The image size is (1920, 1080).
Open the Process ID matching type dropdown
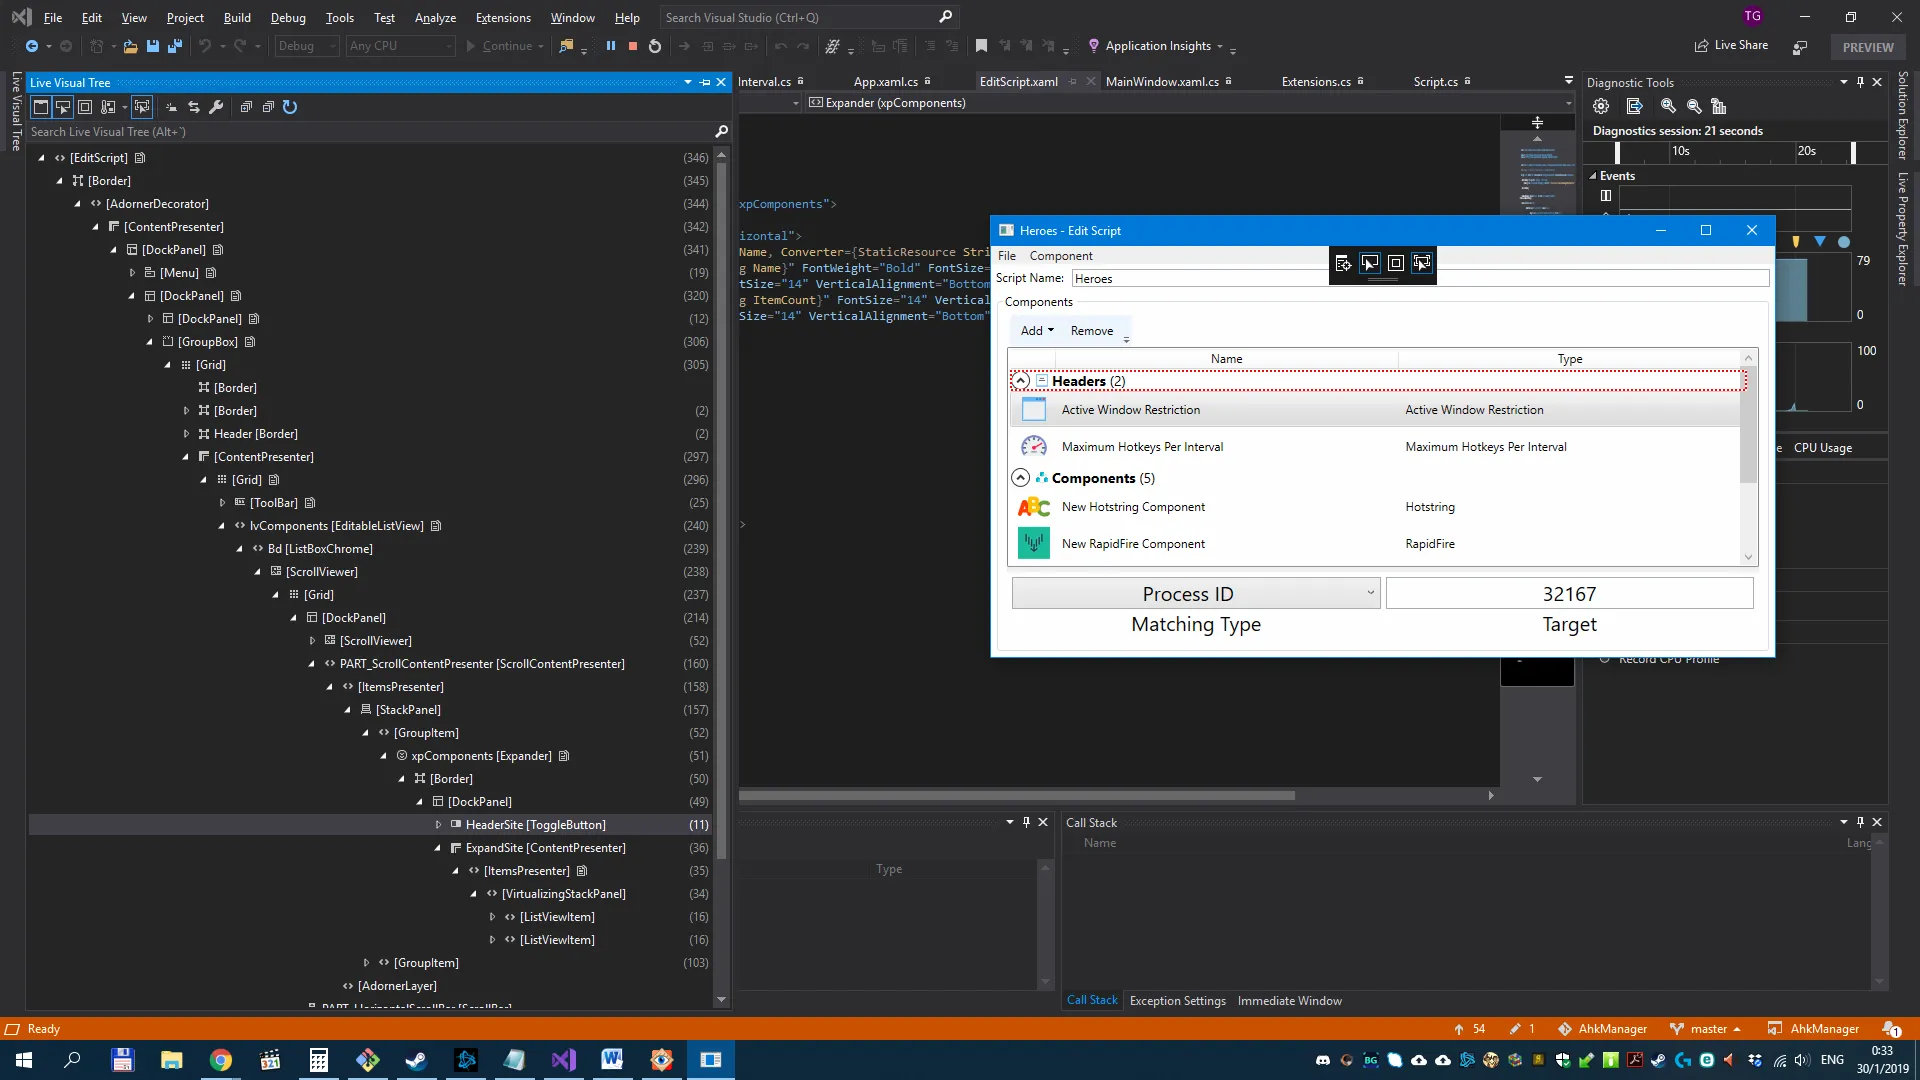1370,593
